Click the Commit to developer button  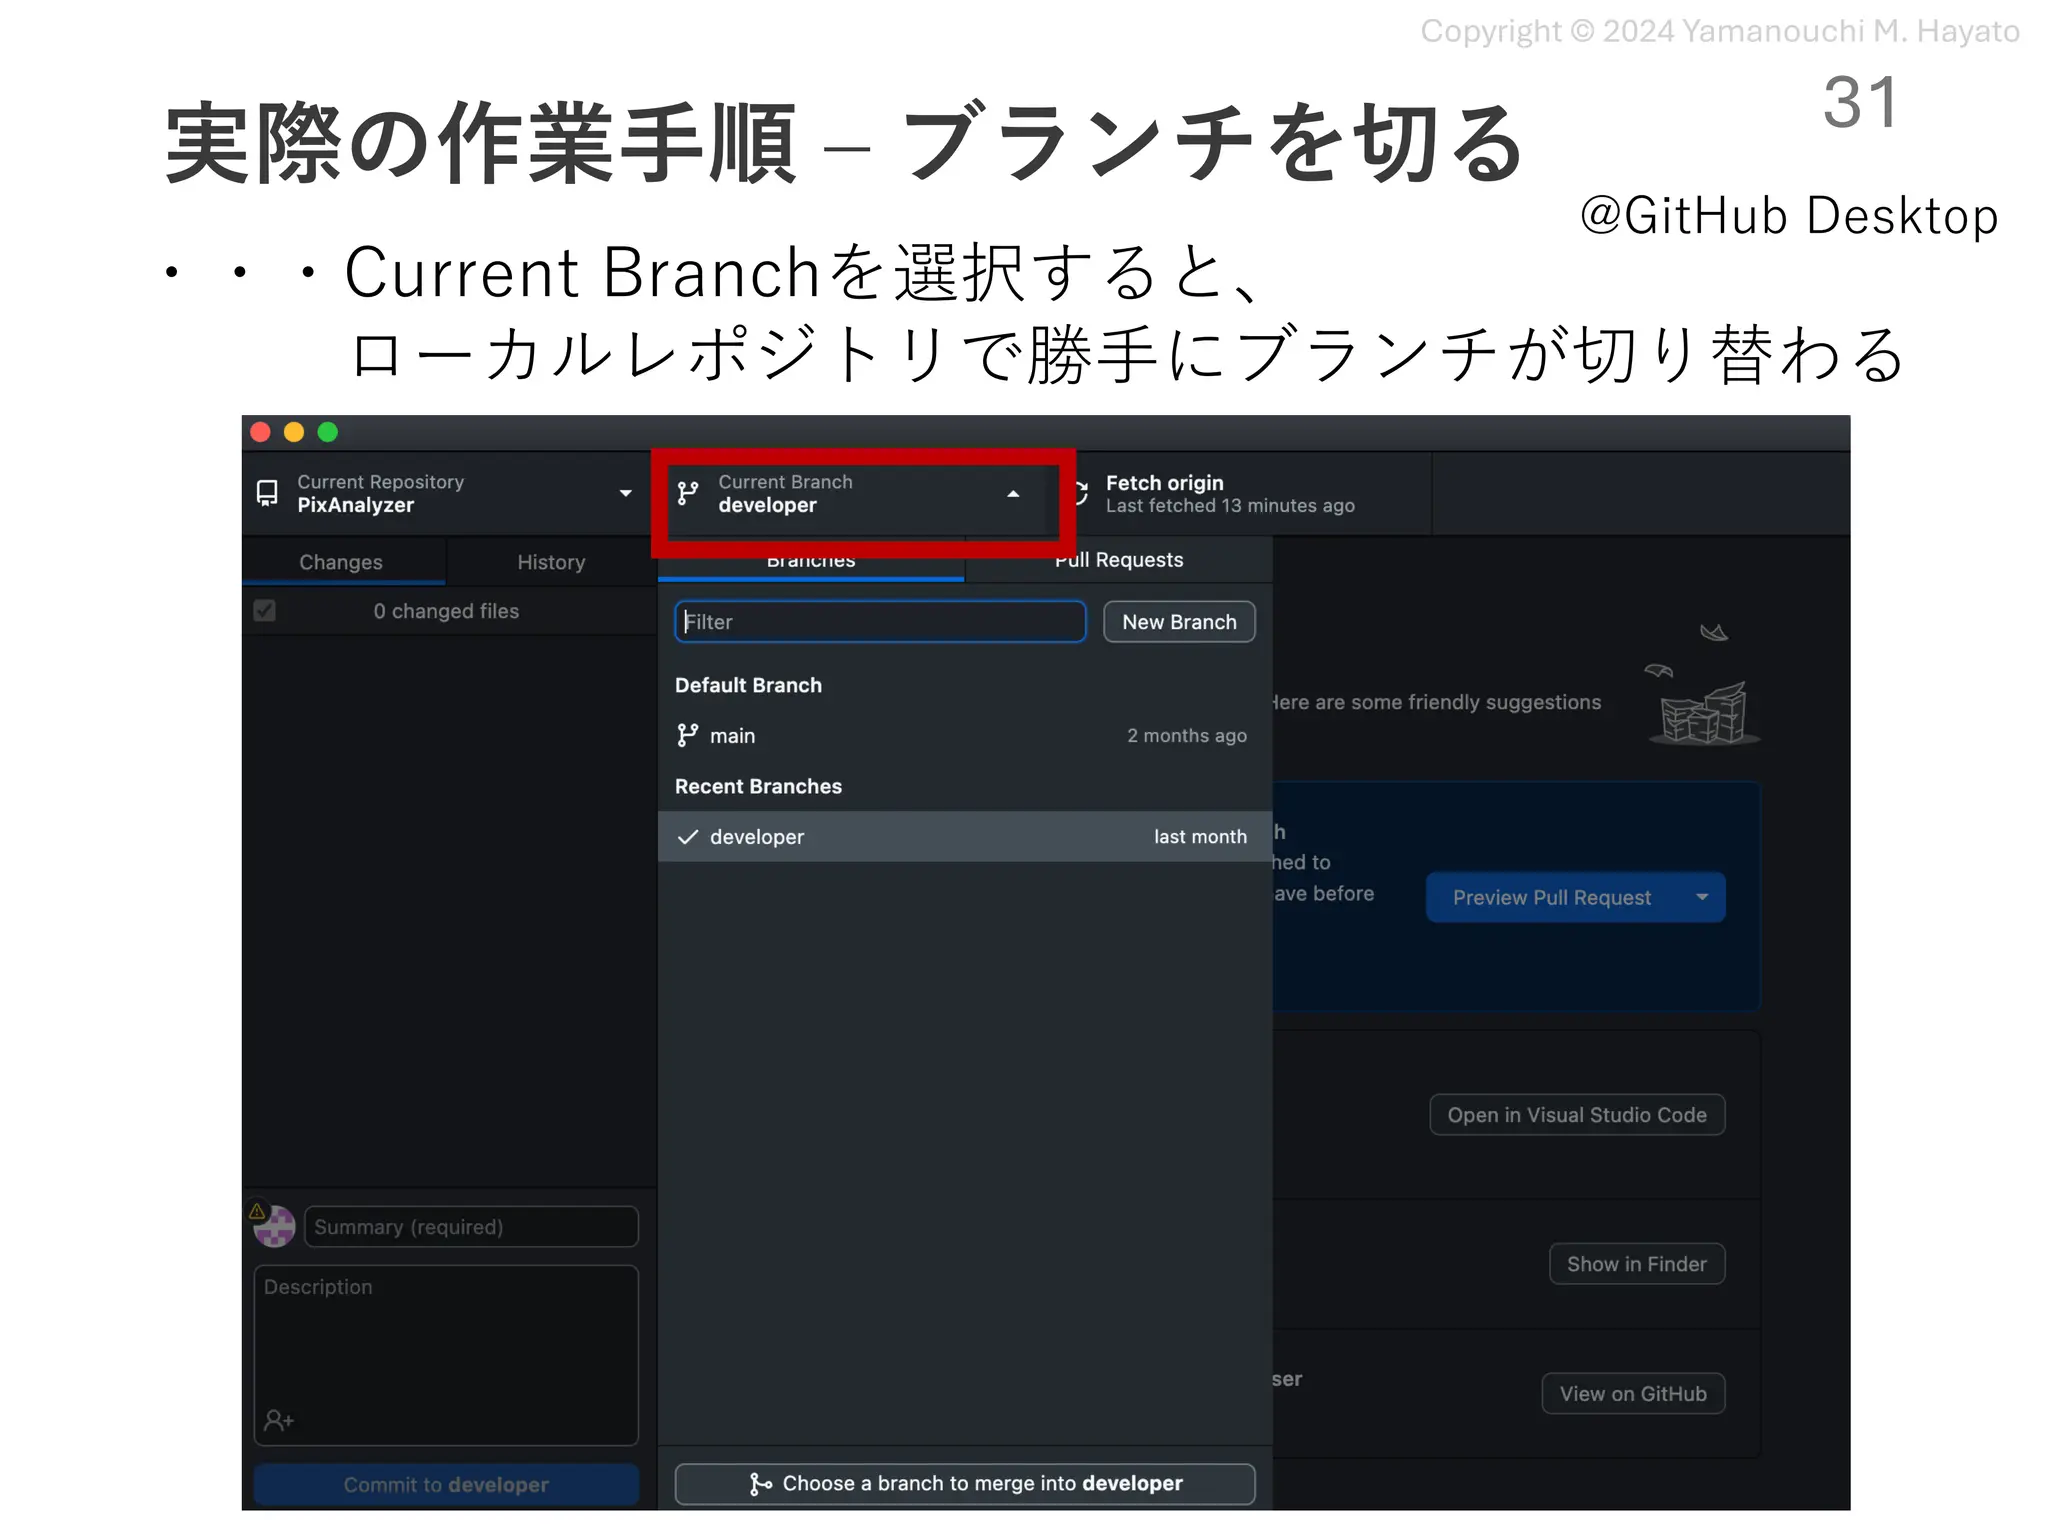(x=446, y=1485)
